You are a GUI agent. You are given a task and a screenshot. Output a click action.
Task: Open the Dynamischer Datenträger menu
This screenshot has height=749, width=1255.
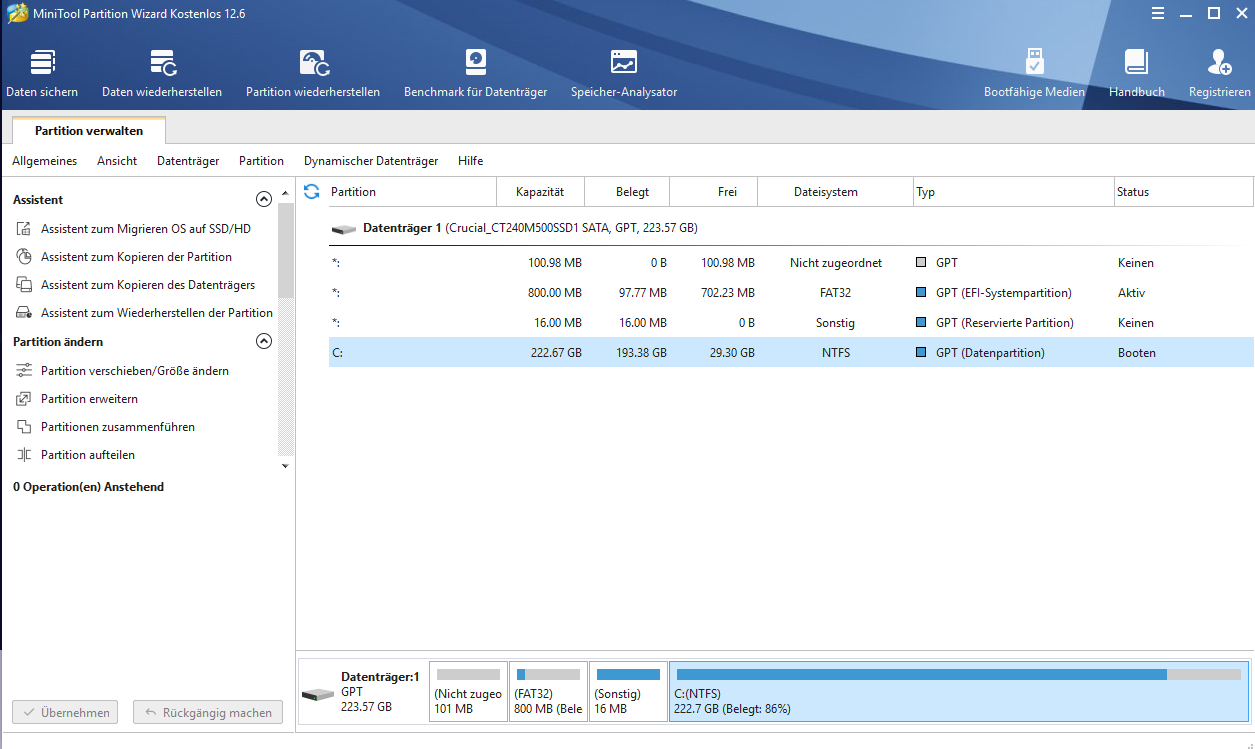click(371, 161)
